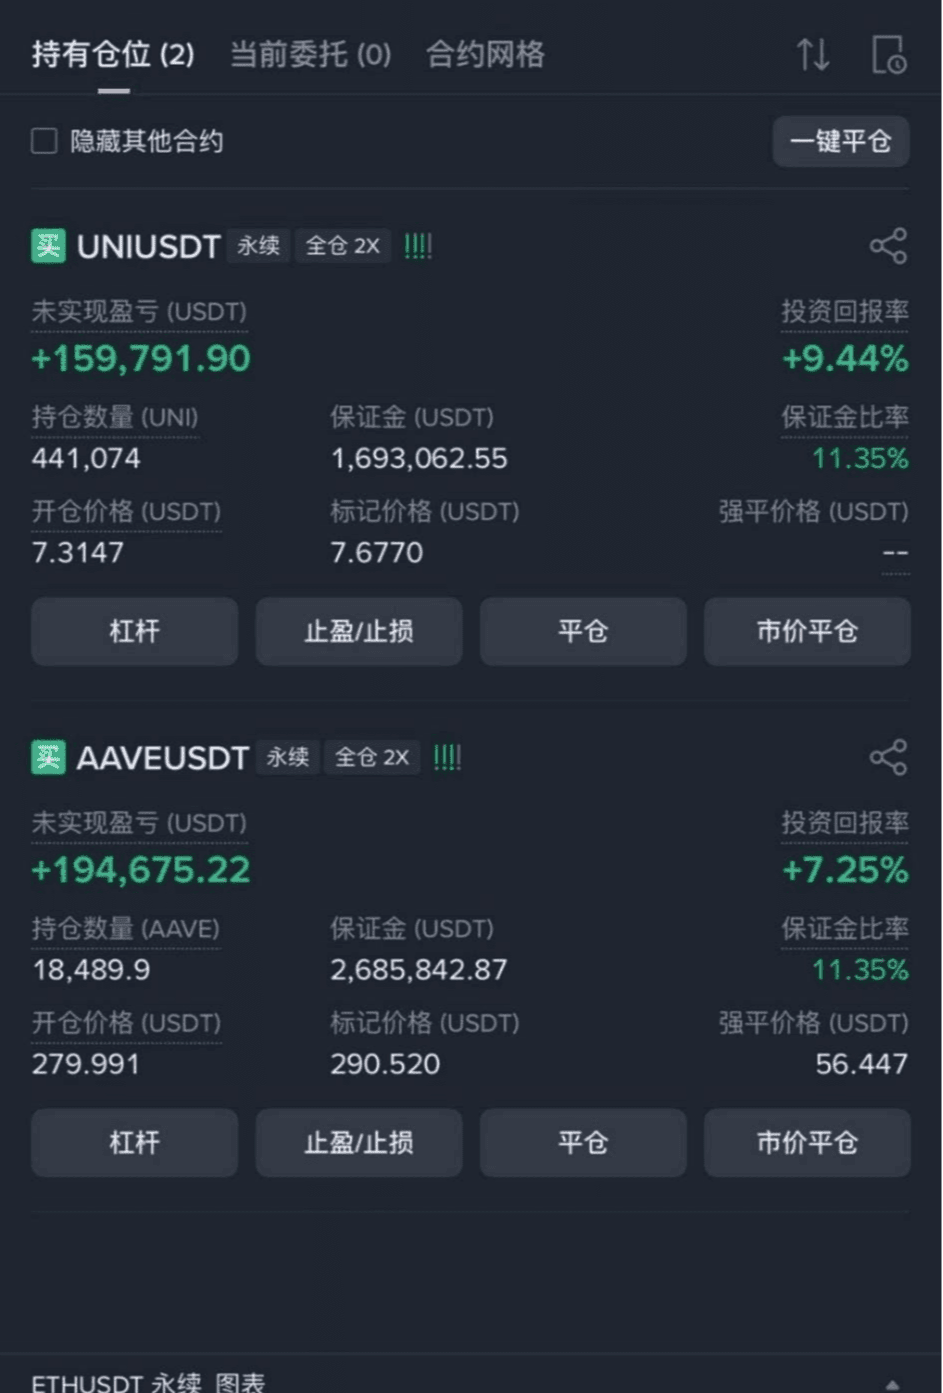This screenshot has width=943, height=1393.
Task: Expand the ETHUSDT 永续 图表 panel arrow
Action: 892,1384
